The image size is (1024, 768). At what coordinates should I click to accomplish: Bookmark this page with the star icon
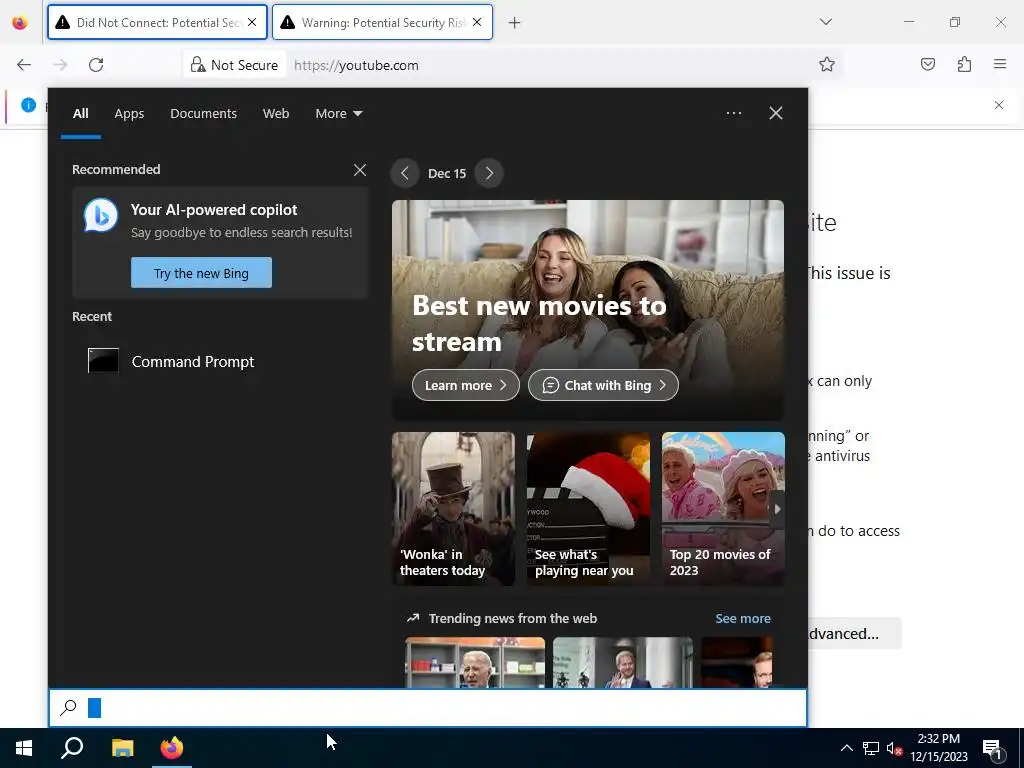click(827, 64)
